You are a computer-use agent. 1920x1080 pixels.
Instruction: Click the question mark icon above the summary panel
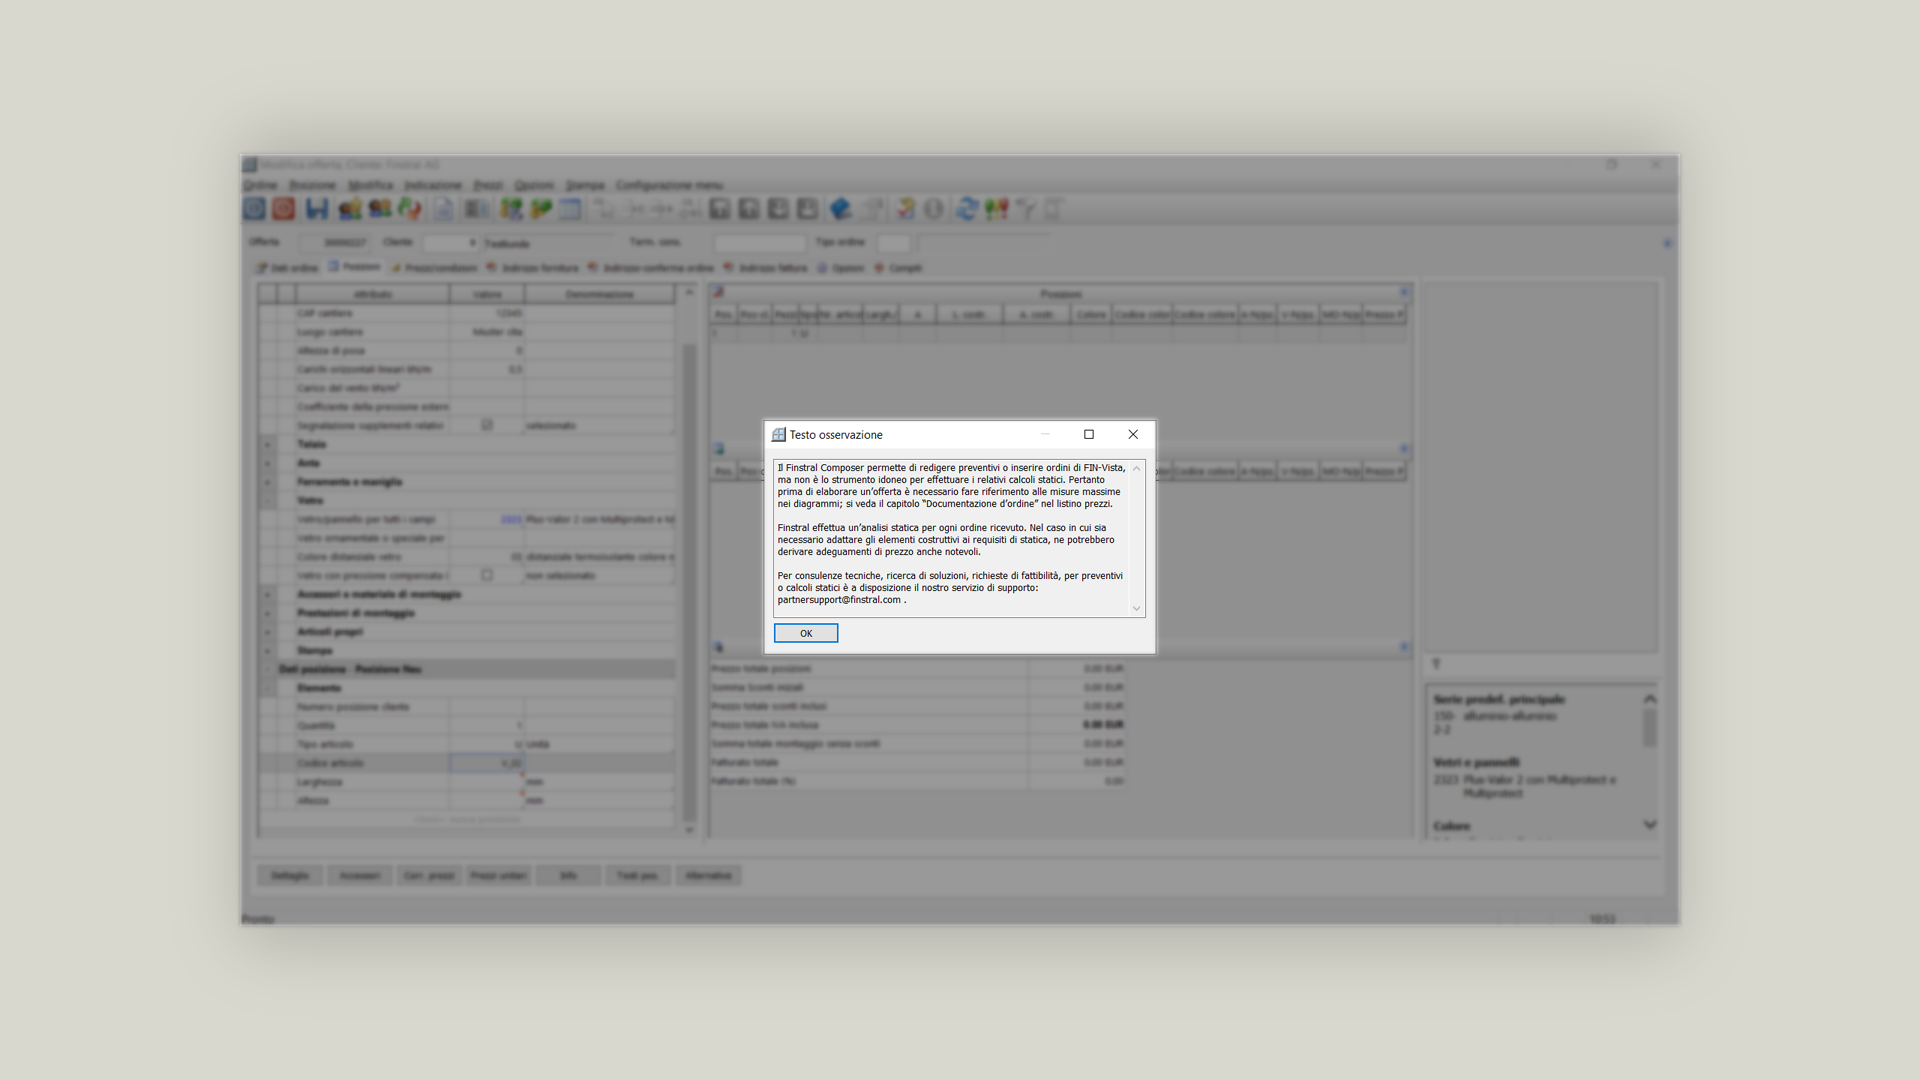1436,664
